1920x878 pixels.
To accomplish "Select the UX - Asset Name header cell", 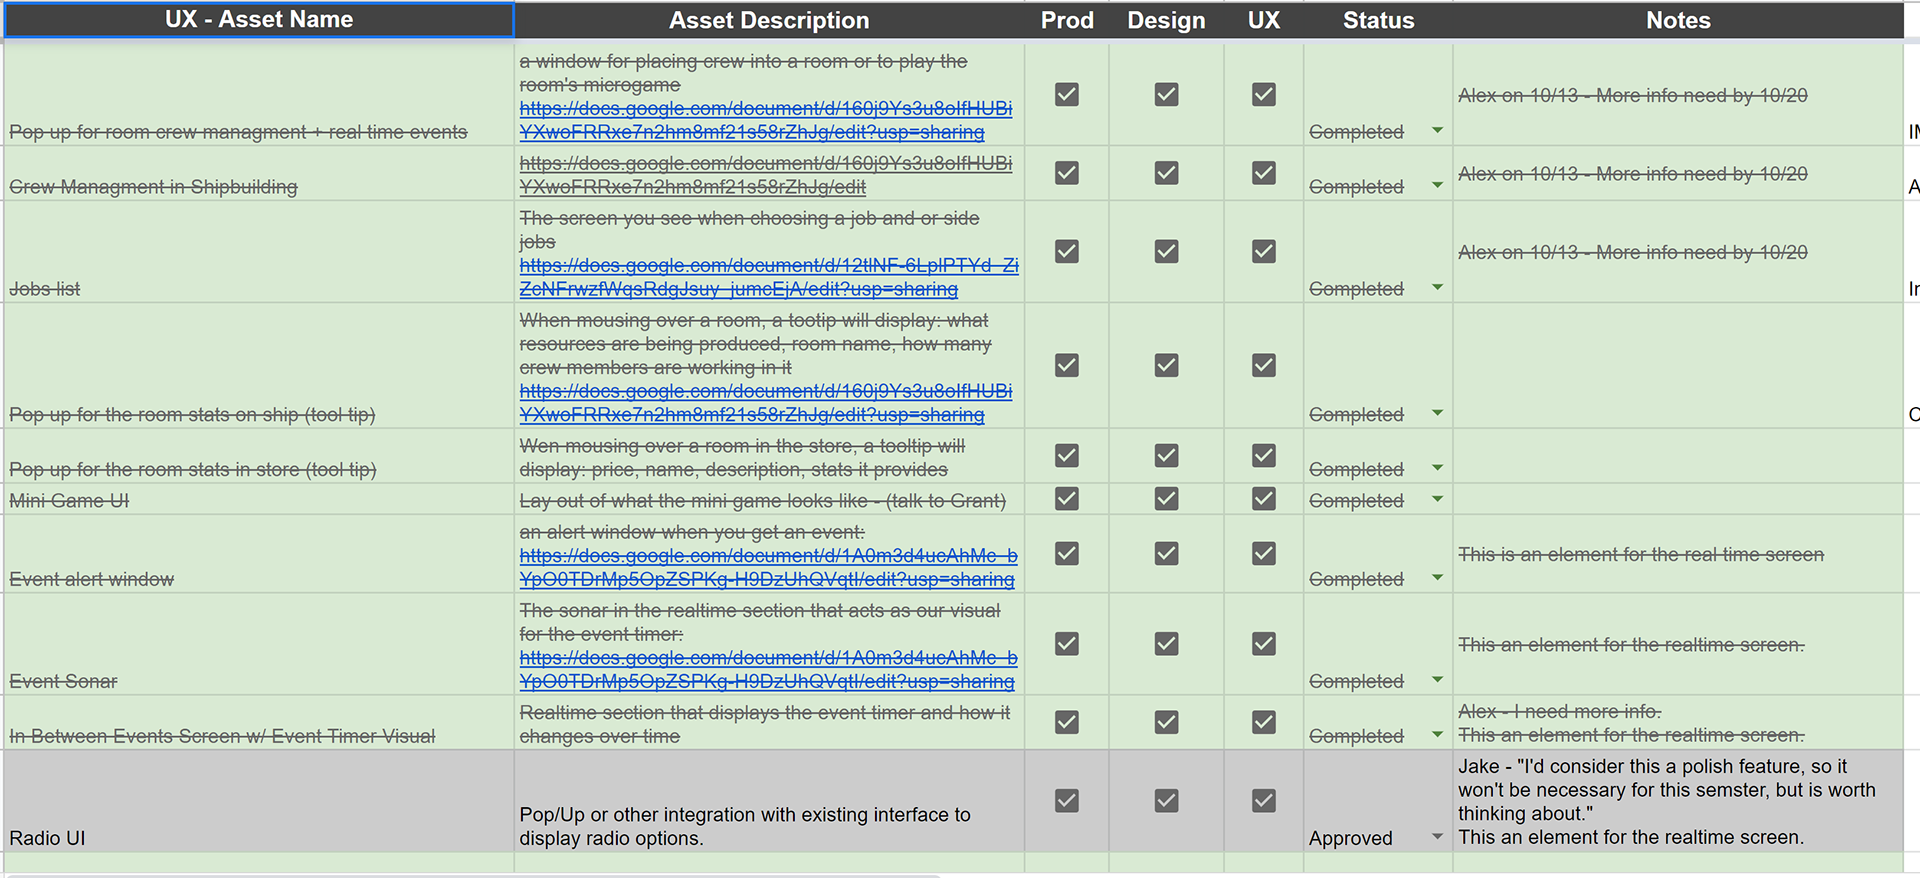I will [259, 20].
